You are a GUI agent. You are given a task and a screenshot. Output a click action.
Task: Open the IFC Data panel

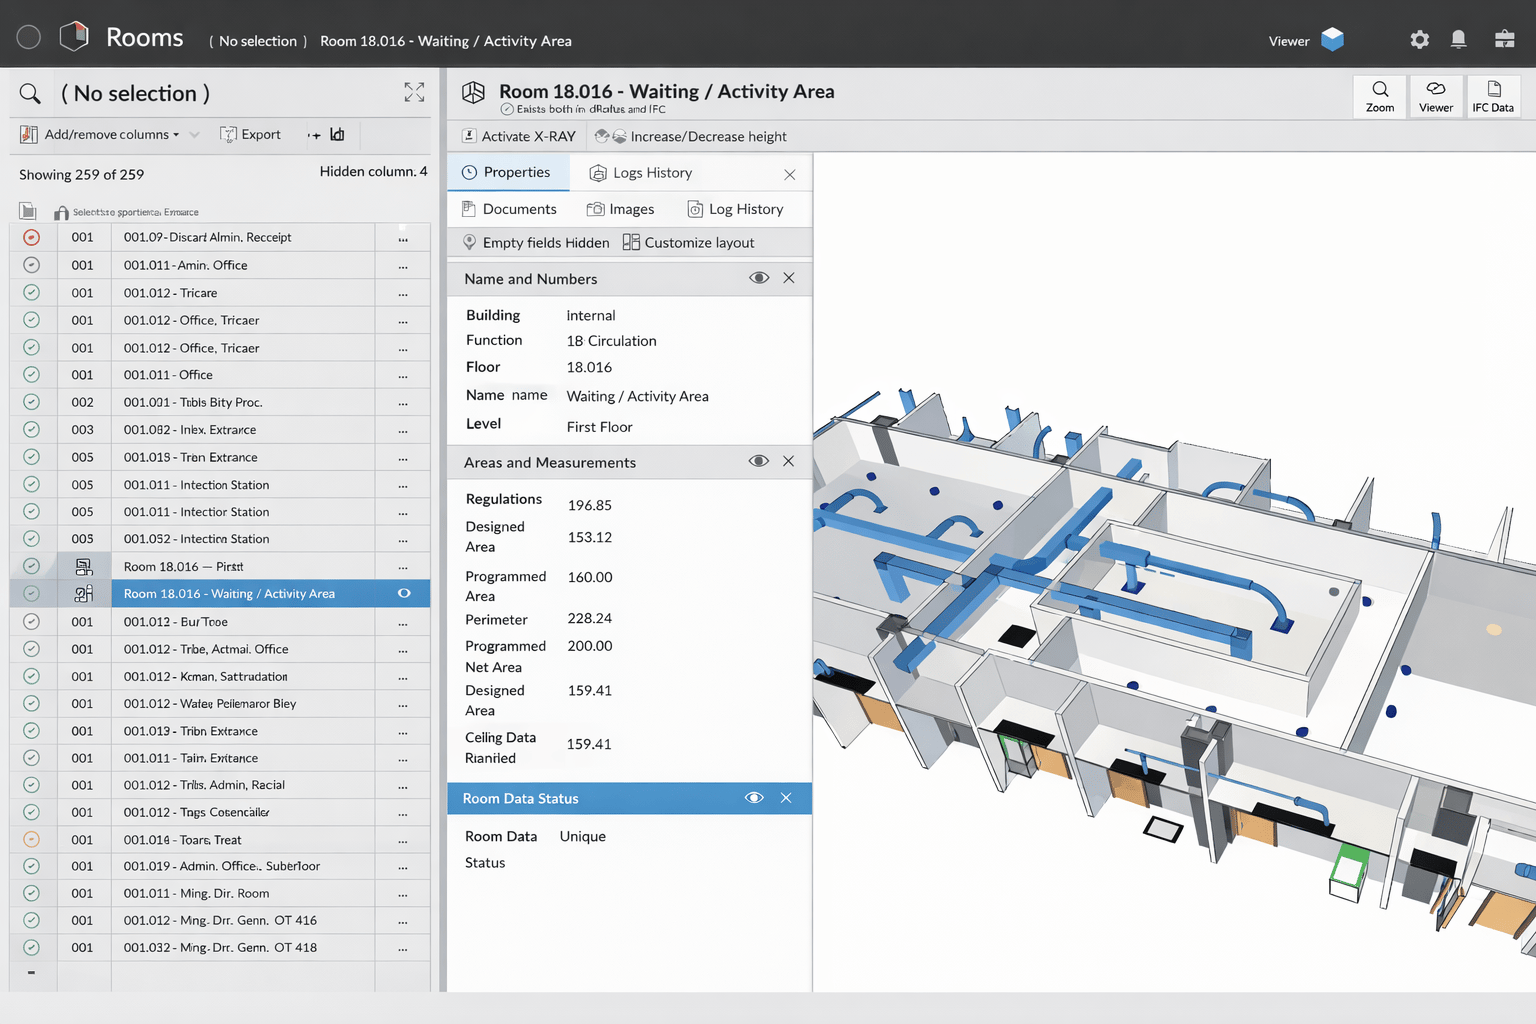tap(1492, 96)
